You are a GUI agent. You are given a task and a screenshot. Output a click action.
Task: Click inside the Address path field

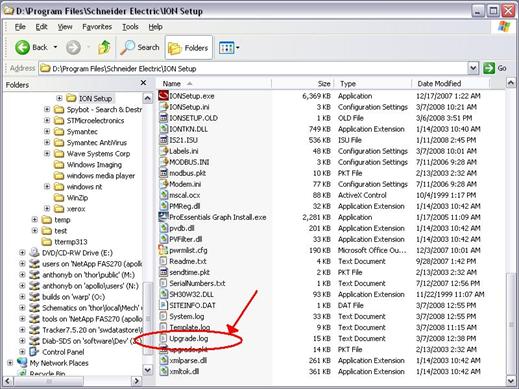coord(253,68)
